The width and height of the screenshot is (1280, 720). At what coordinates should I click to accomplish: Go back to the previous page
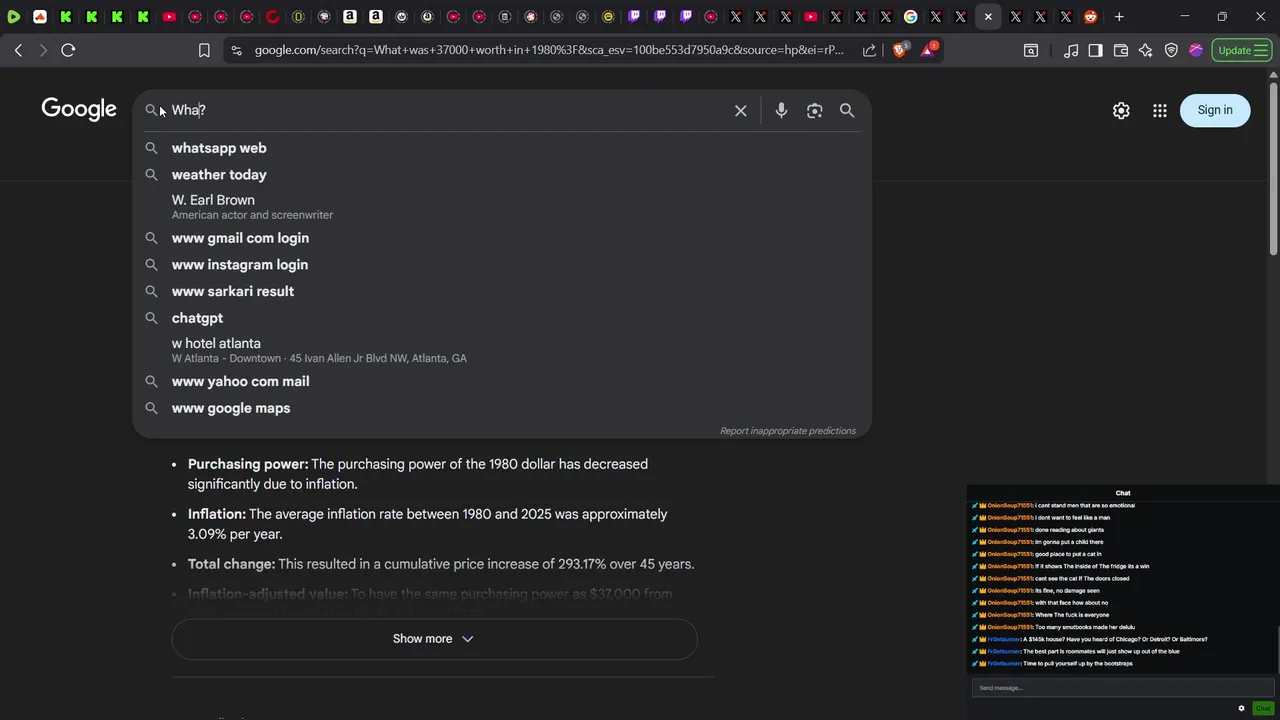18,50
